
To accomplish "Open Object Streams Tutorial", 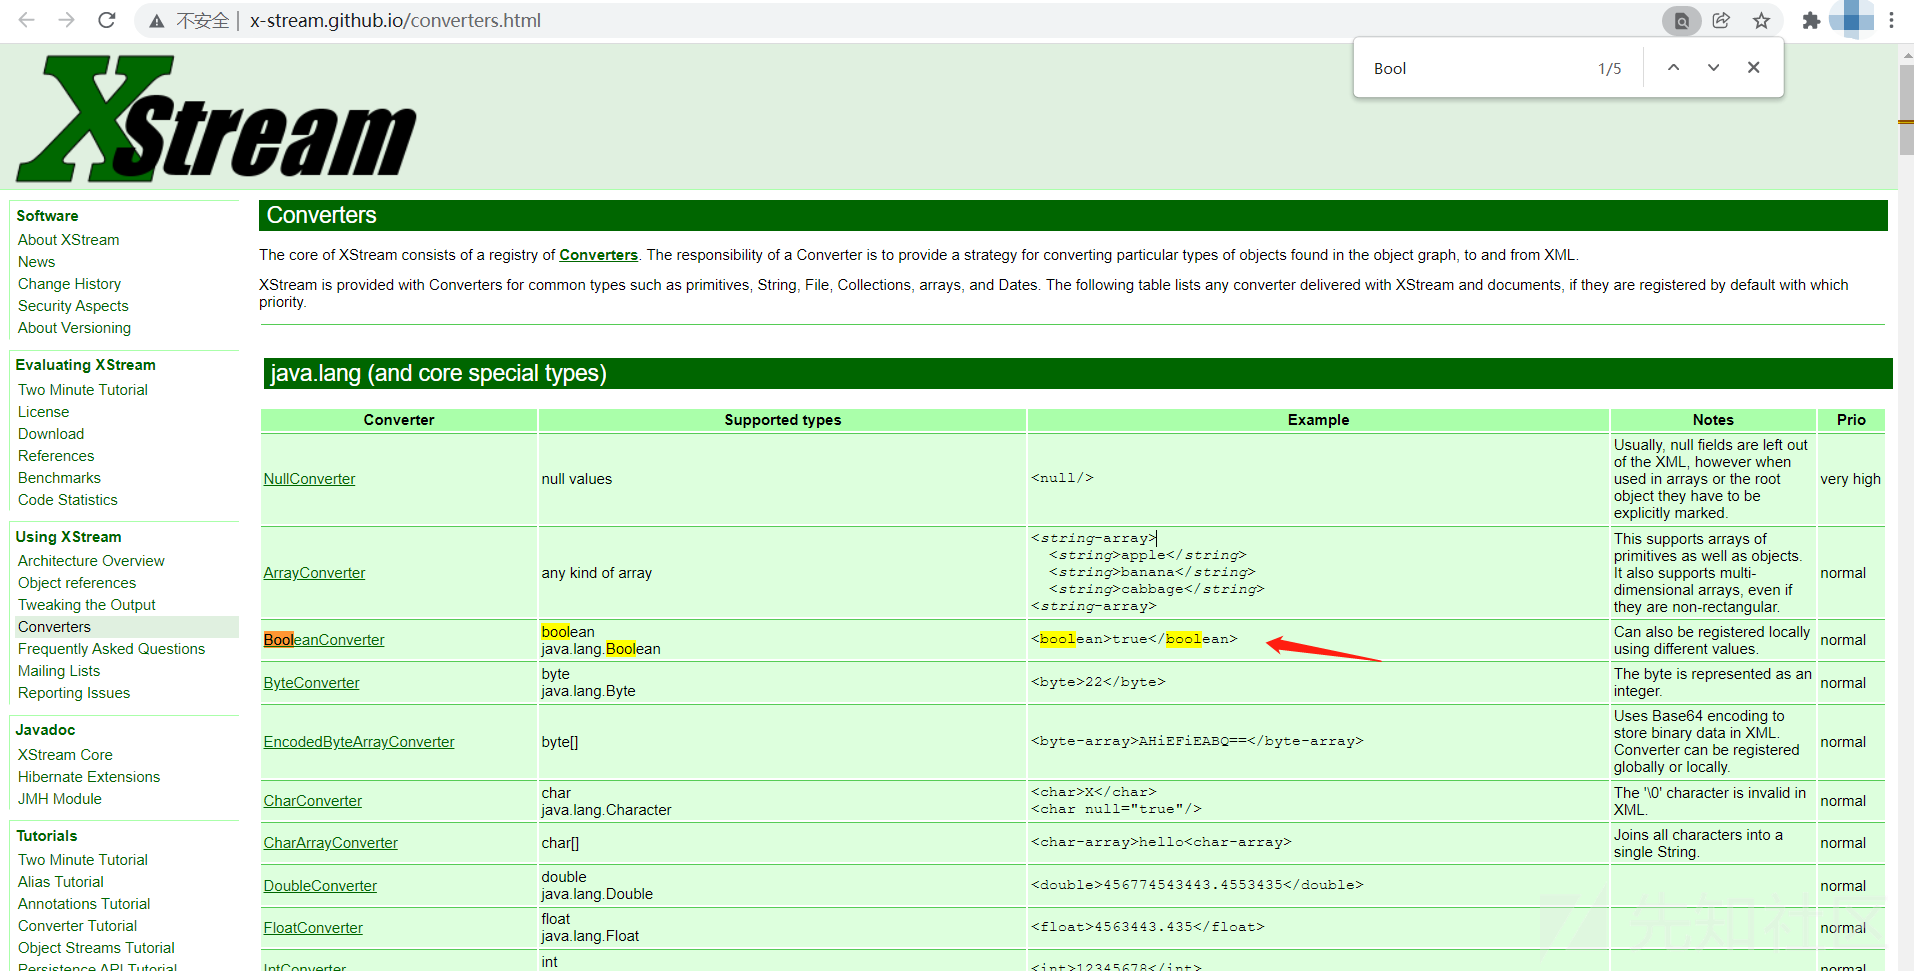I will tap(96, 948).
